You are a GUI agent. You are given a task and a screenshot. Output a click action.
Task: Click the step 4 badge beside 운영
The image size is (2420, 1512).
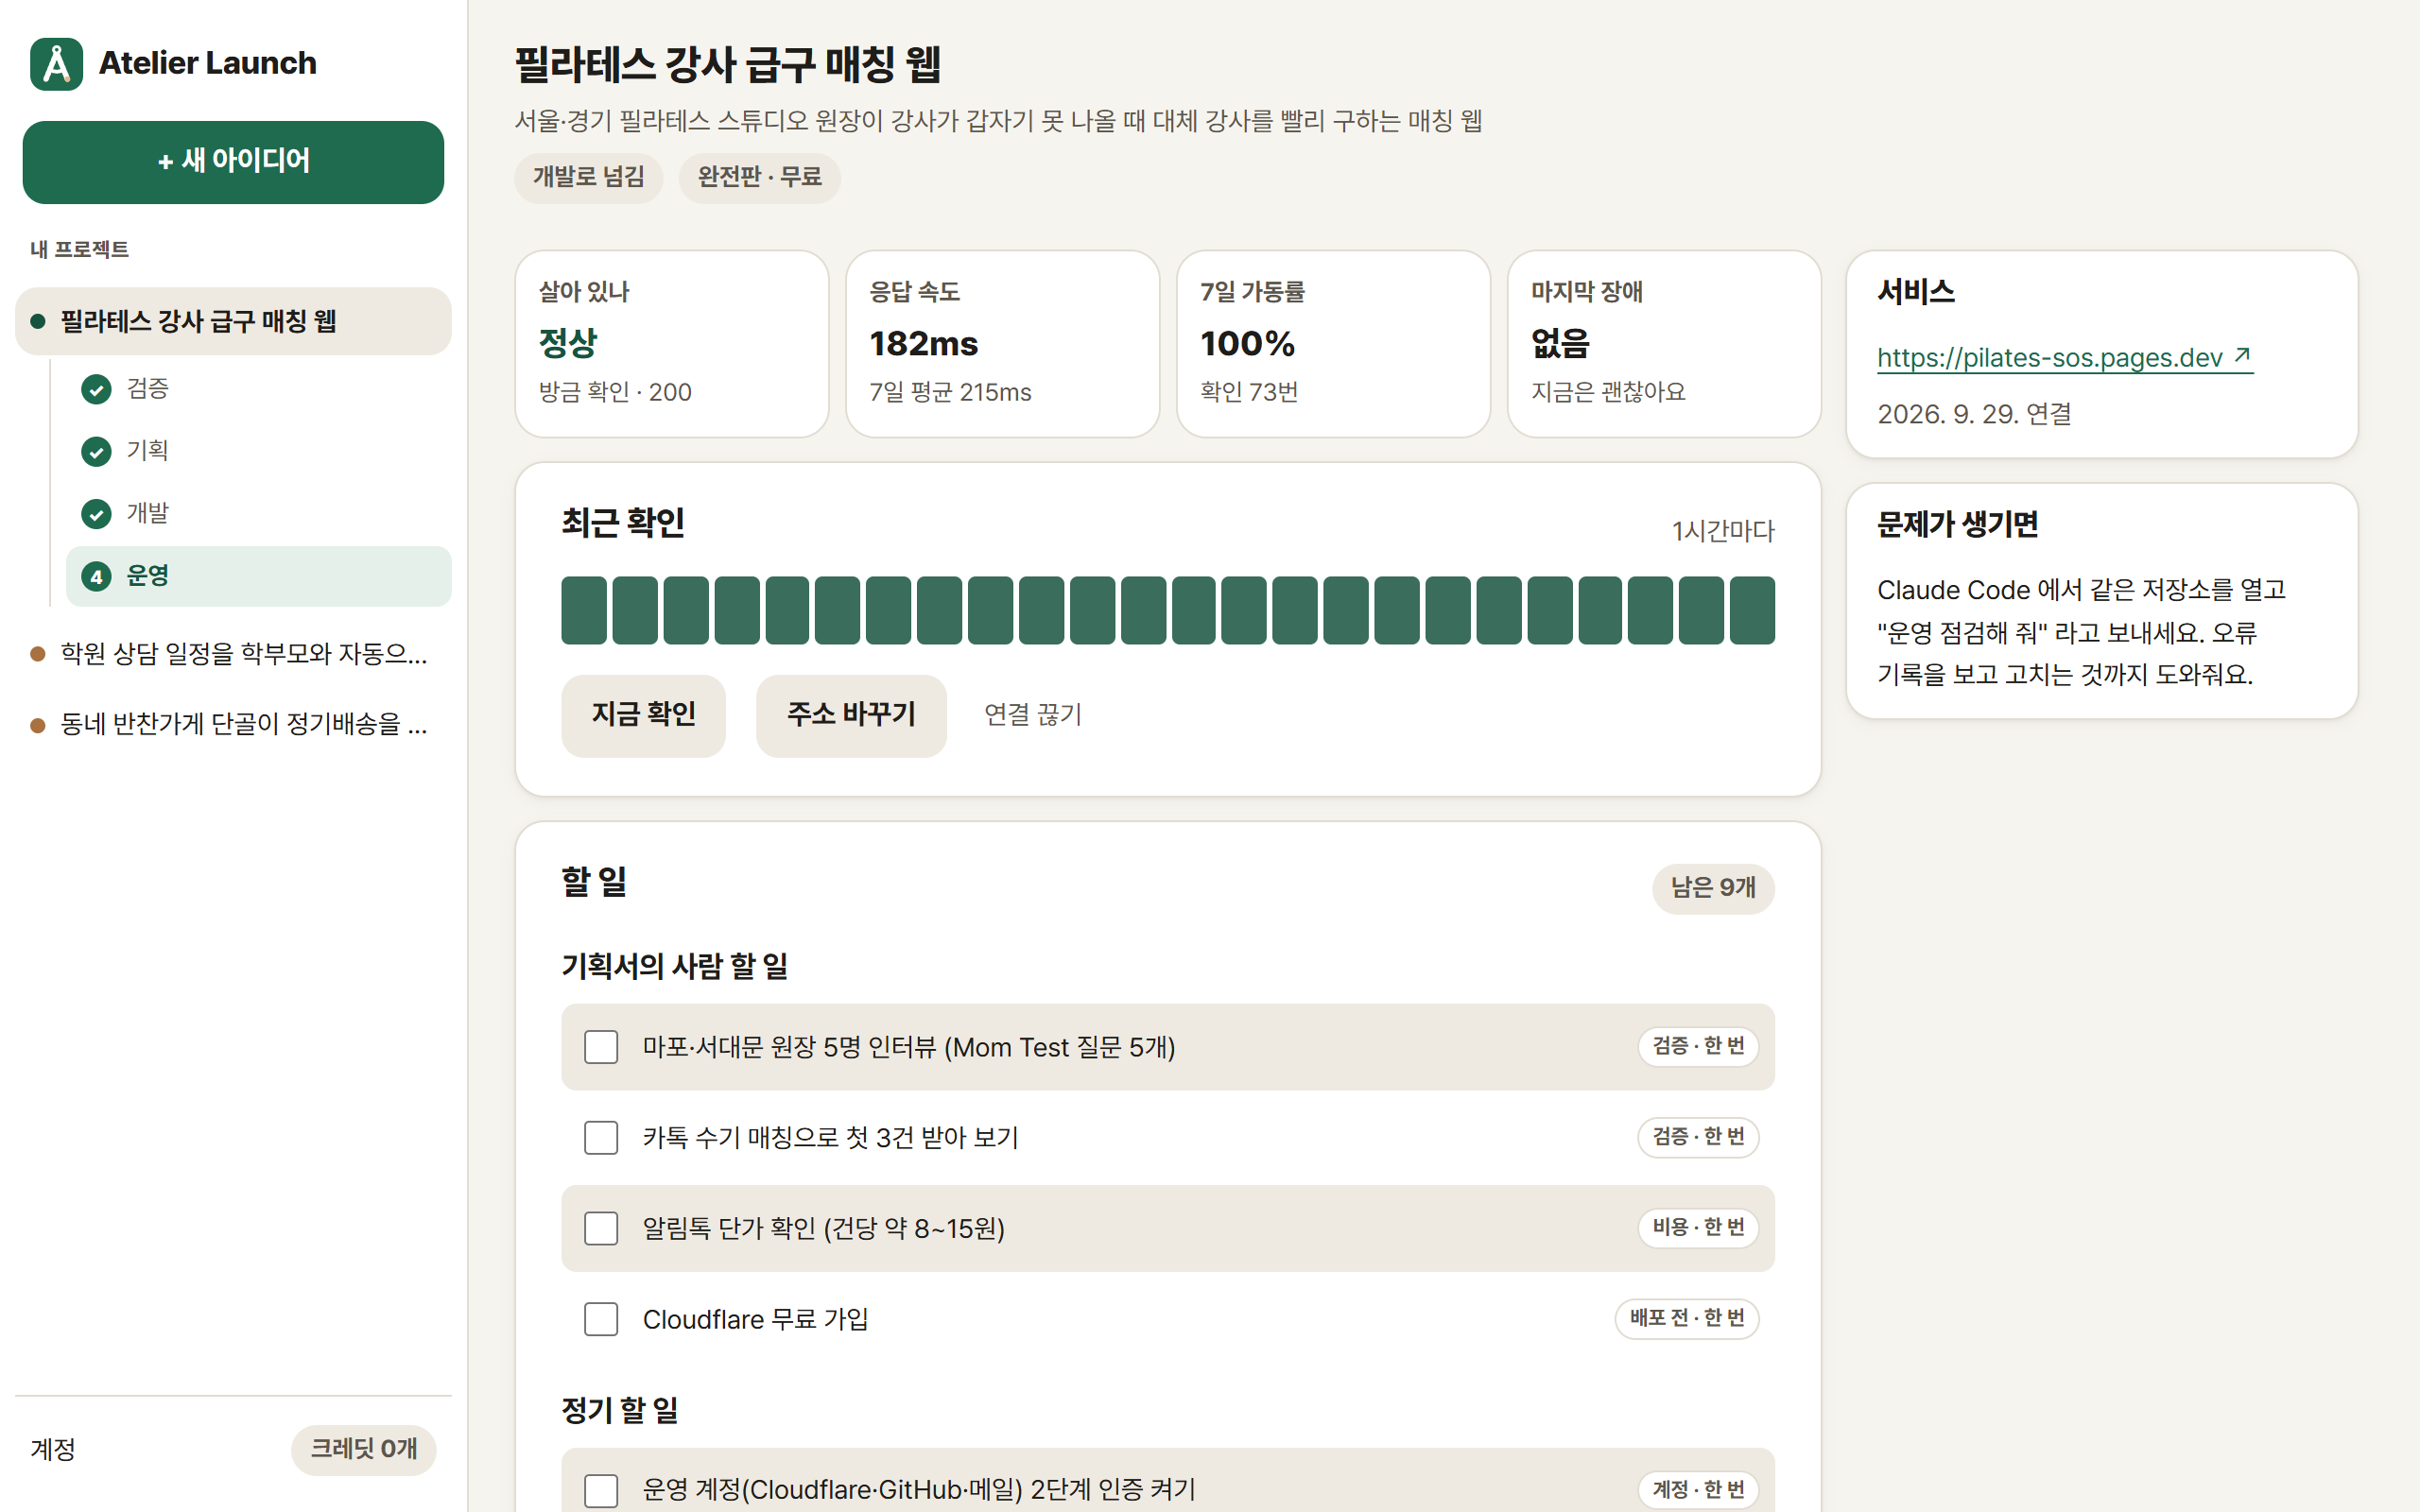click(96, 577)
